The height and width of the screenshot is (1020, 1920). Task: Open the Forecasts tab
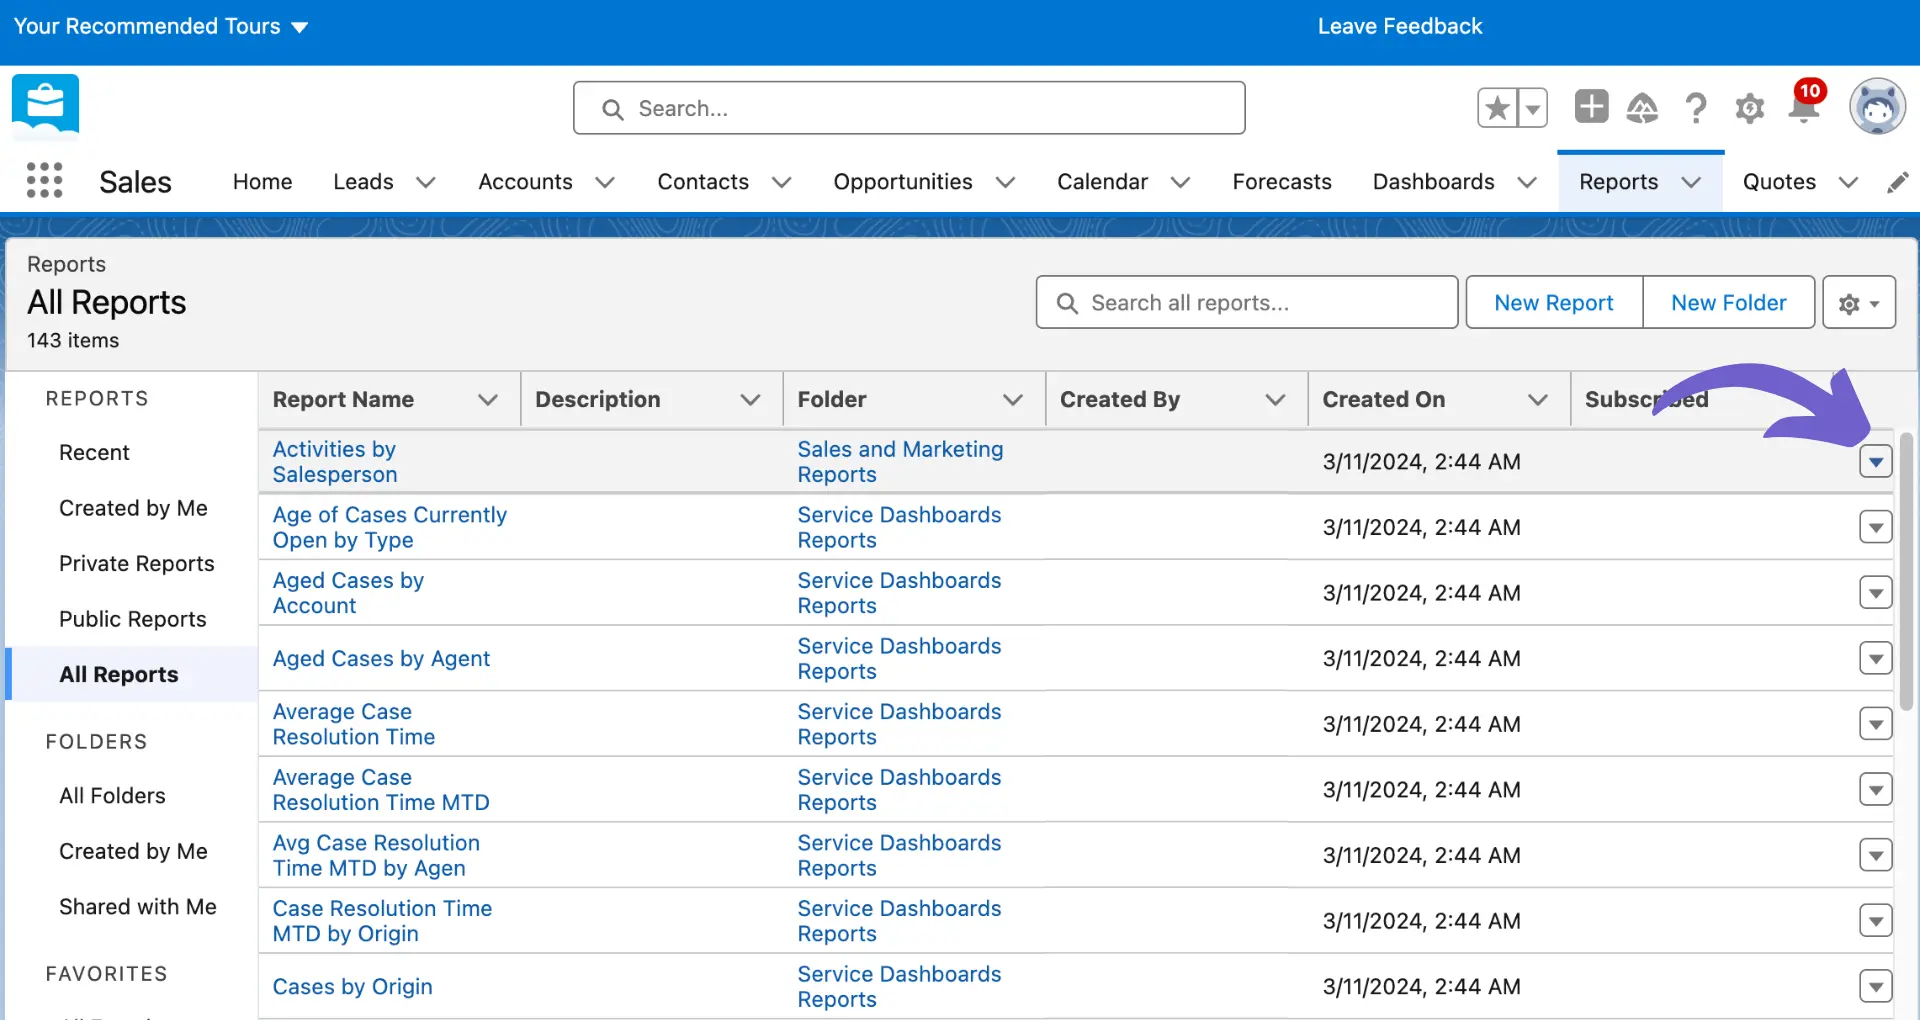coord(1282,181)
